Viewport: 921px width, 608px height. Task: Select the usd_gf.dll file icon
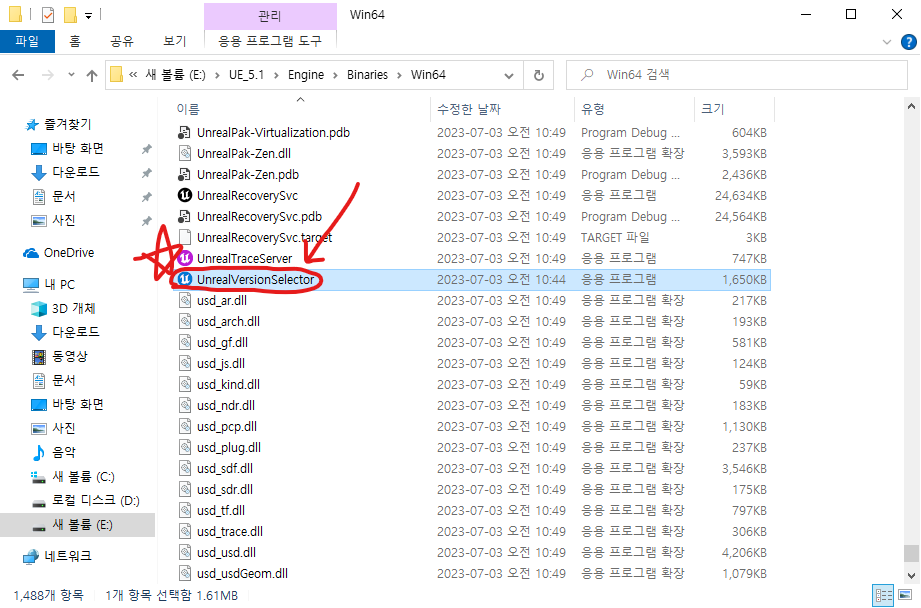[185, 342]
